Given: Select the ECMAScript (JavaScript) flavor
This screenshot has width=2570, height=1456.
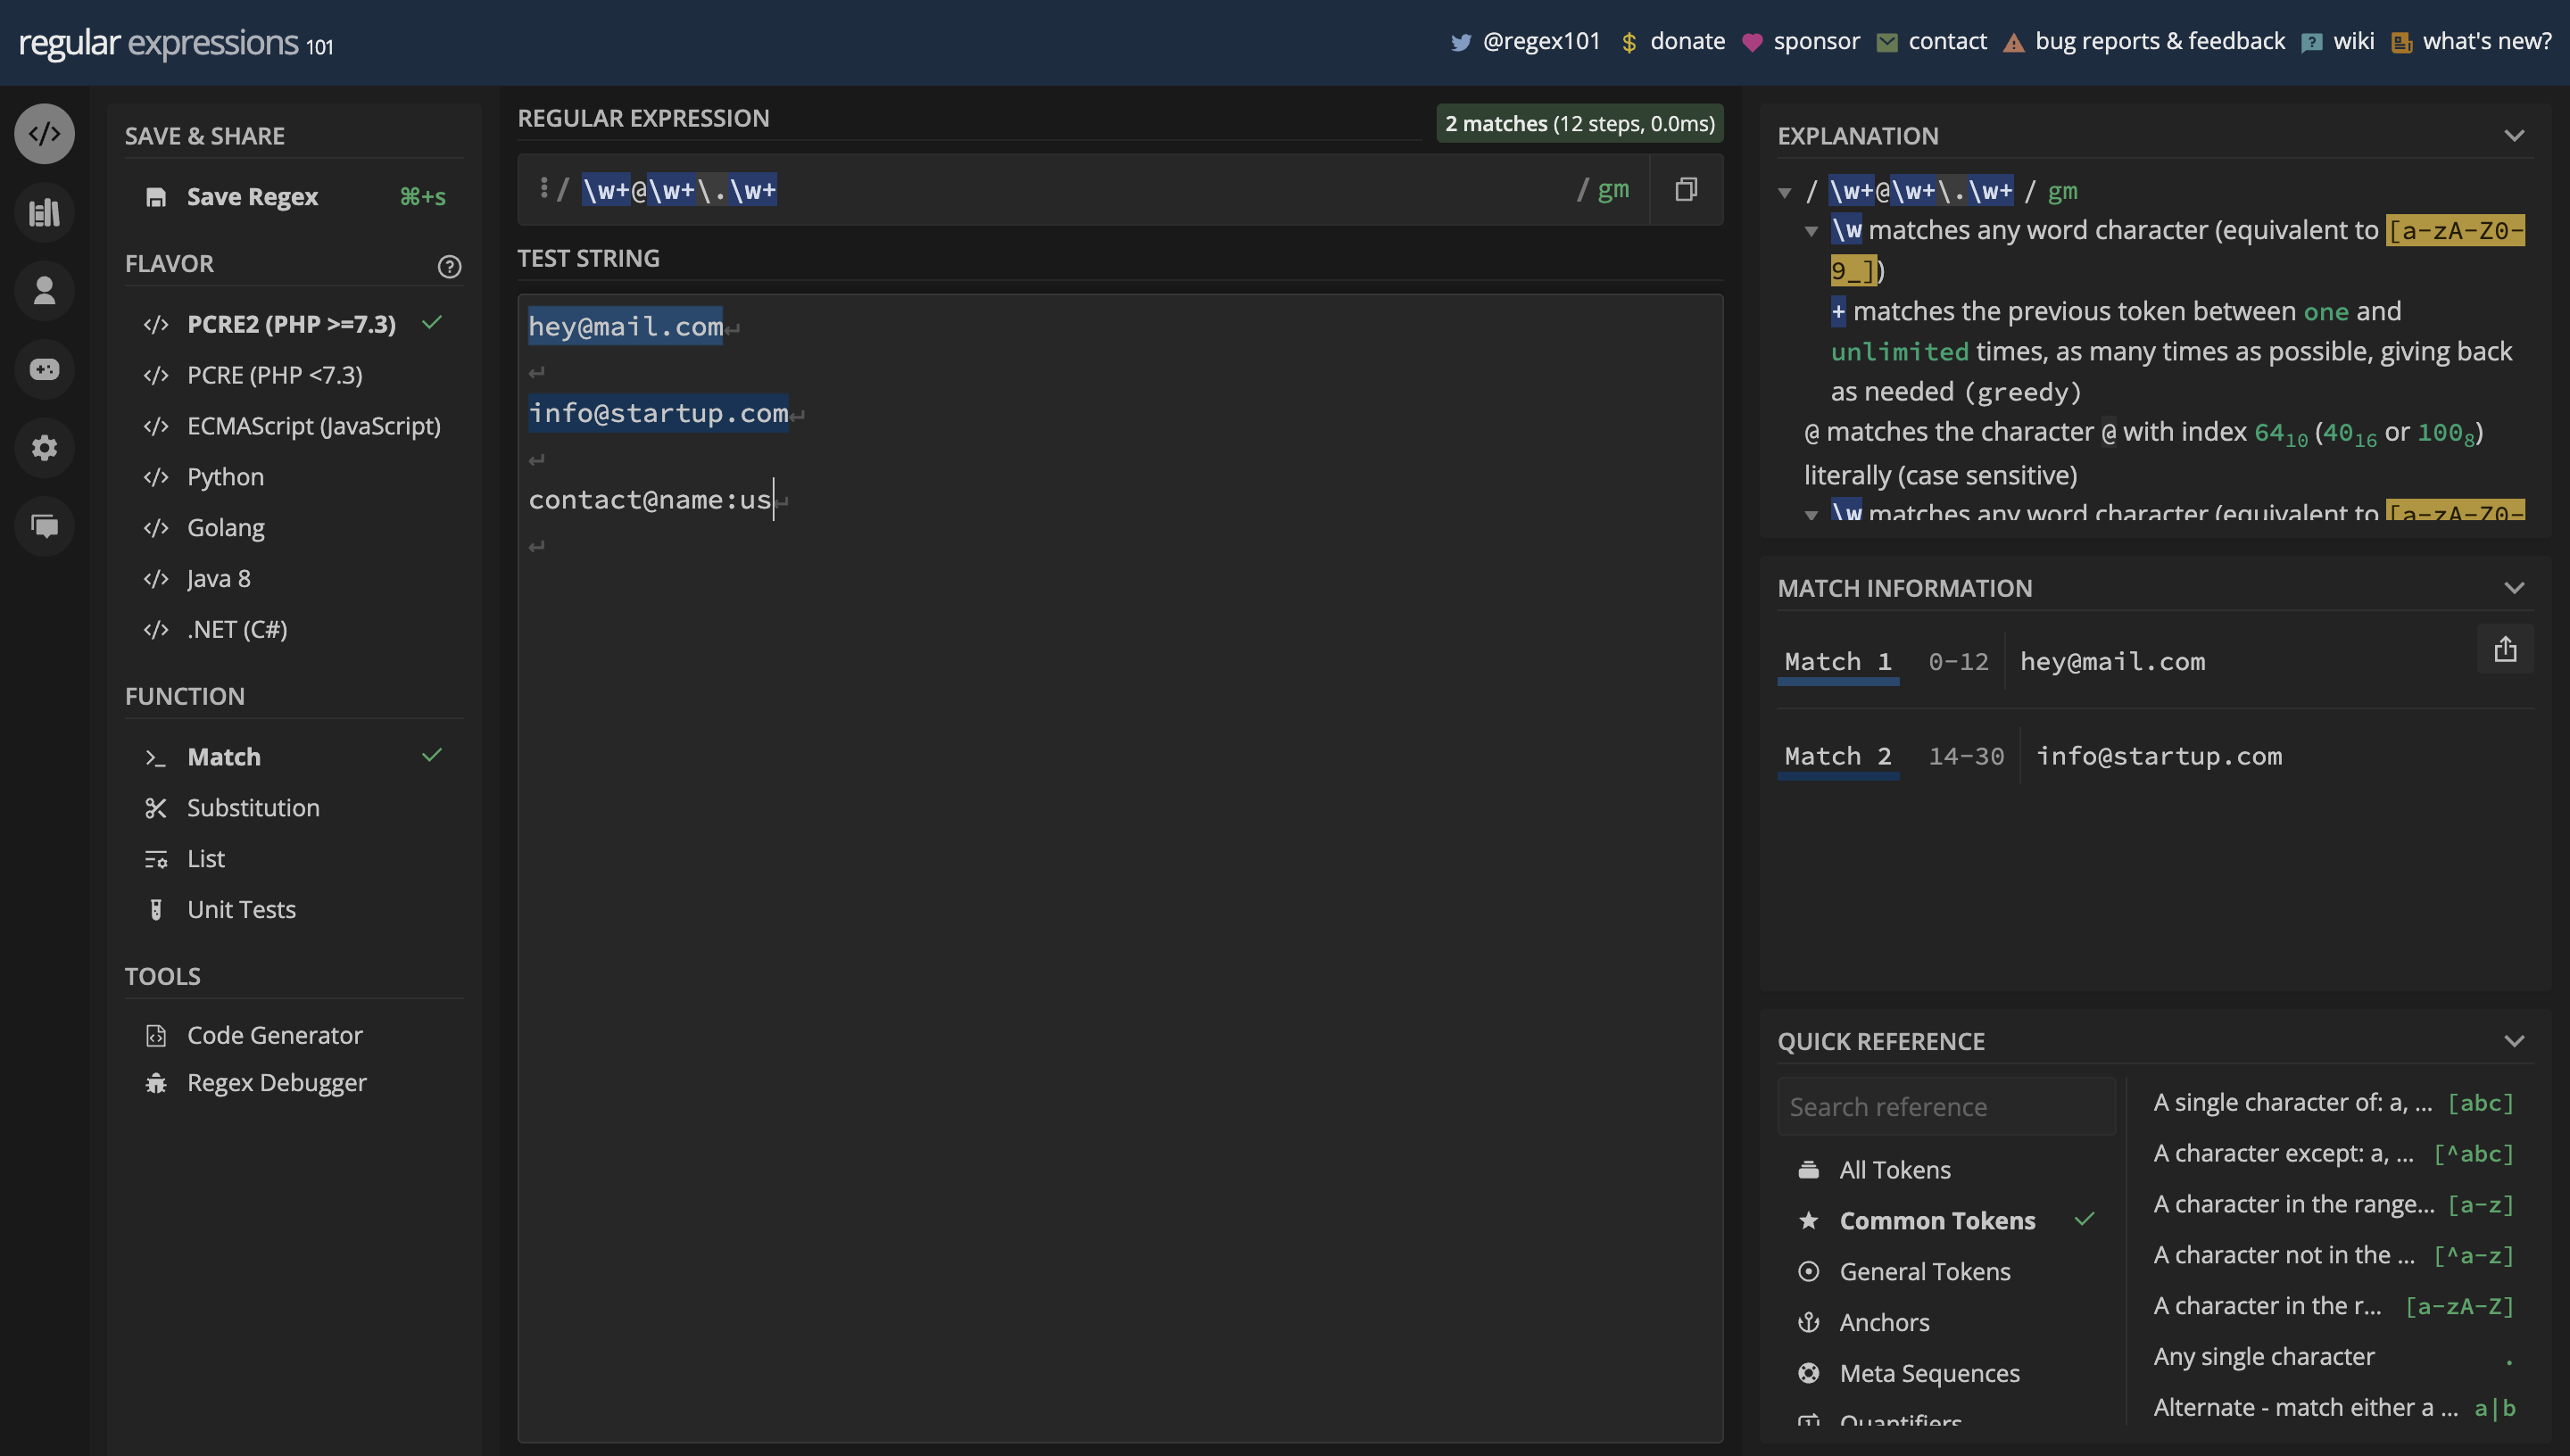Looking at the screenshot, I should point(313,426).
